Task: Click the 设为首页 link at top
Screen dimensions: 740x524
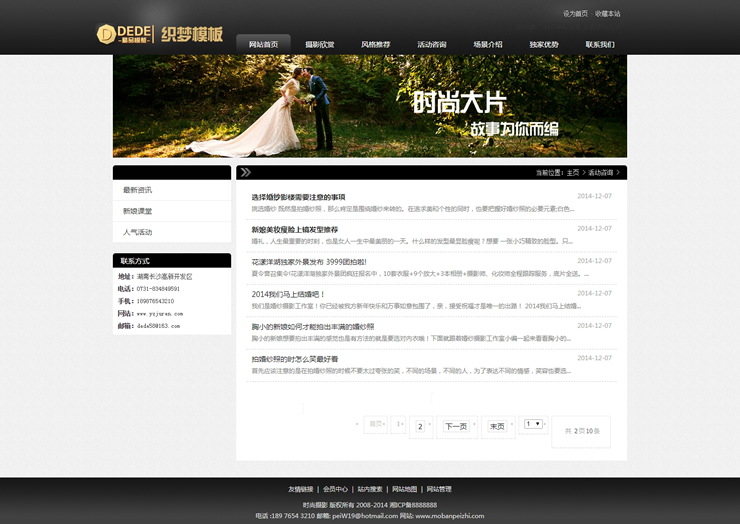Action: [575, 14]
